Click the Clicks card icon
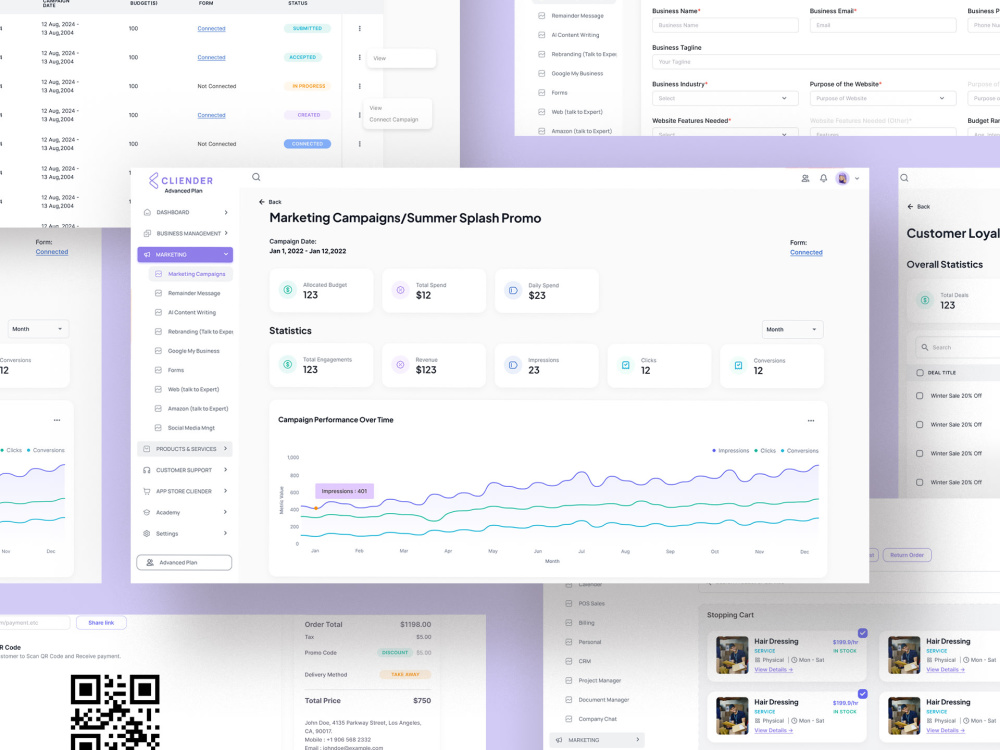The width and height of the screenshot is (1000, 750). point(626,365)
